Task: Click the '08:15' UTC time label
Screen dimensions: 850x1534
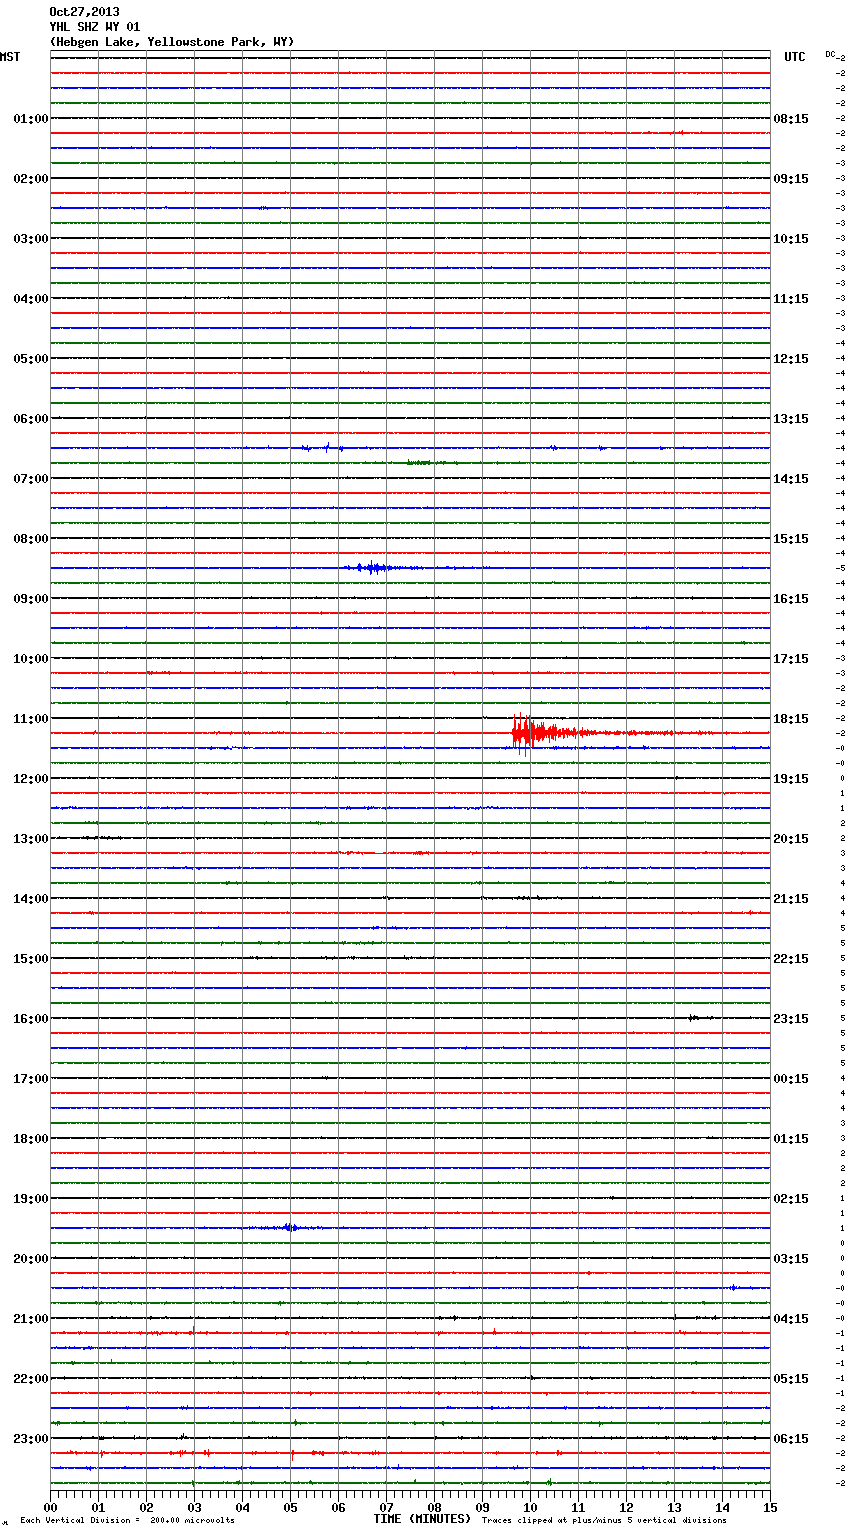Action: (x=791, y=118)
